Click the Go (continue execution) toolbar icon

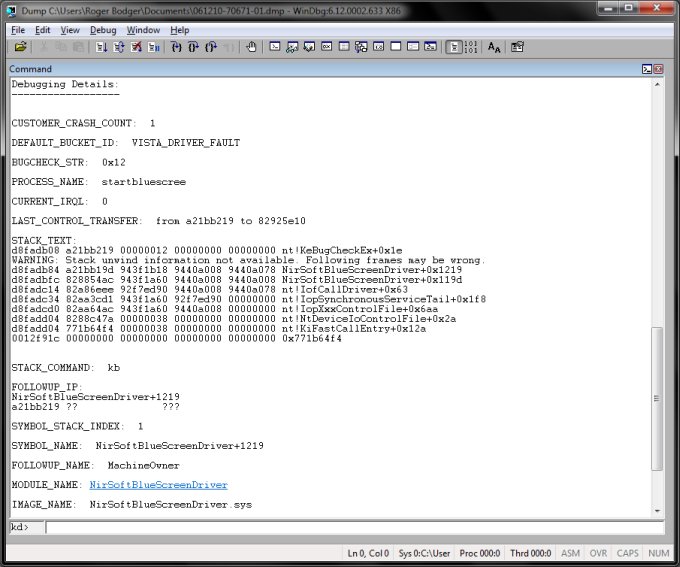(x=101, y=47)
